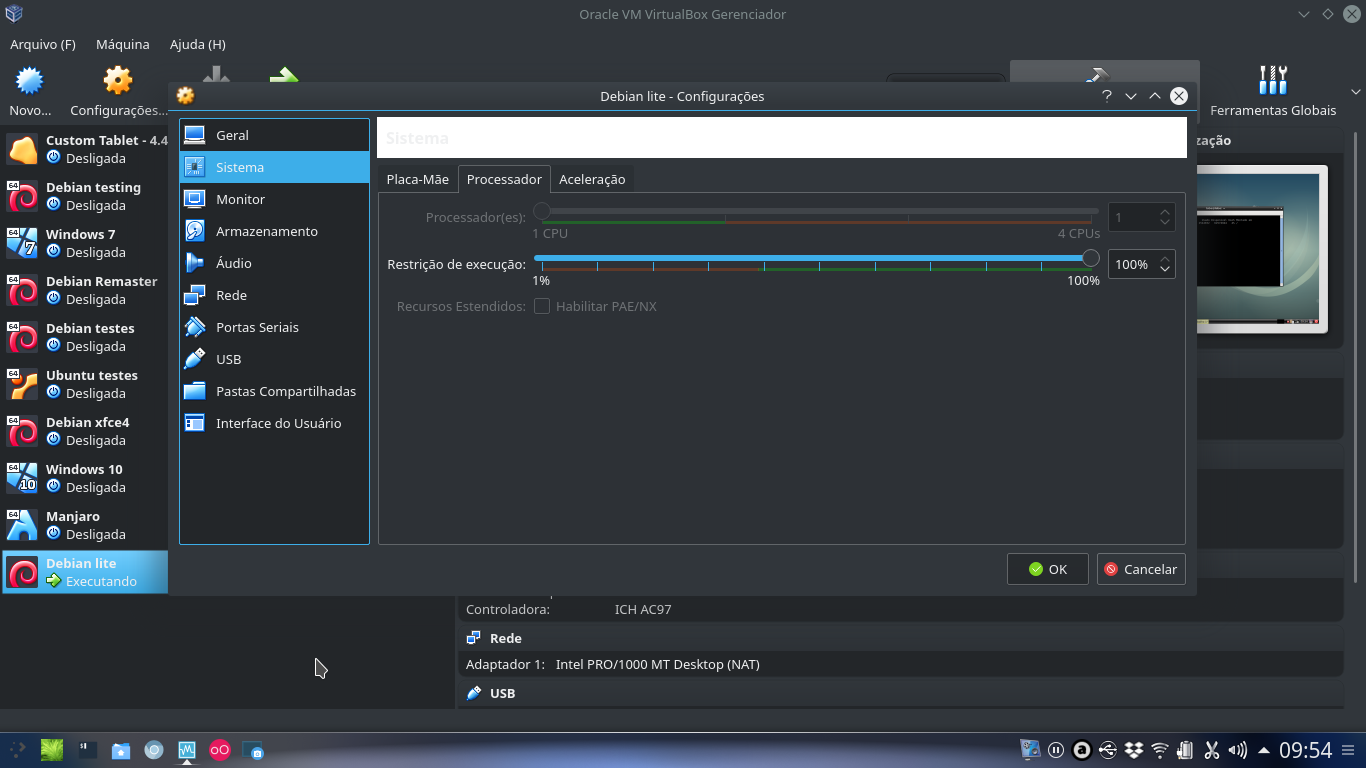This screenshot has height=768, width=1366.
Task: Select the Portas Seriais category
Action: (255, 327)
